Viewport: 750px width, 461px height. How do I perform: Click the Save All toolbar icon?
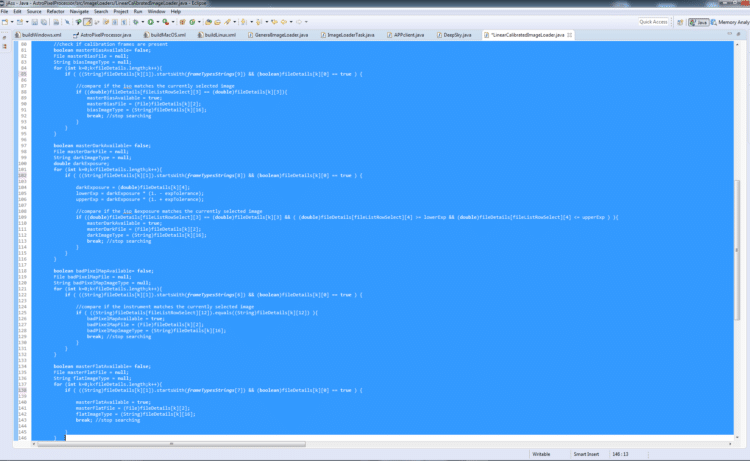[44, 22]
